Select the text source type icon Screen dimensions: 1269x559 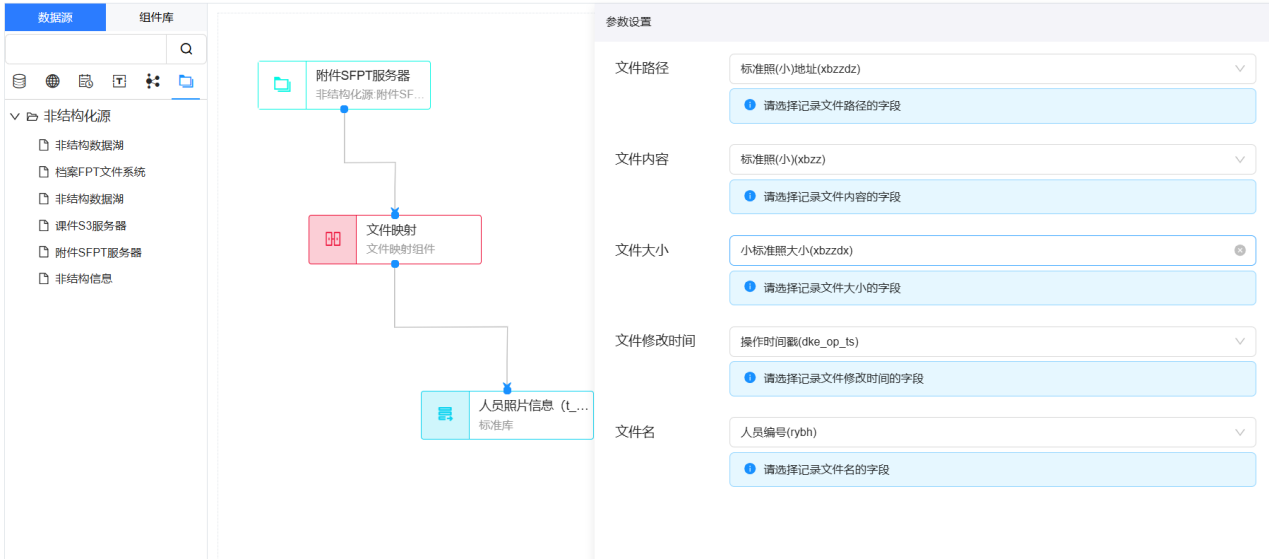click(119, 81)
